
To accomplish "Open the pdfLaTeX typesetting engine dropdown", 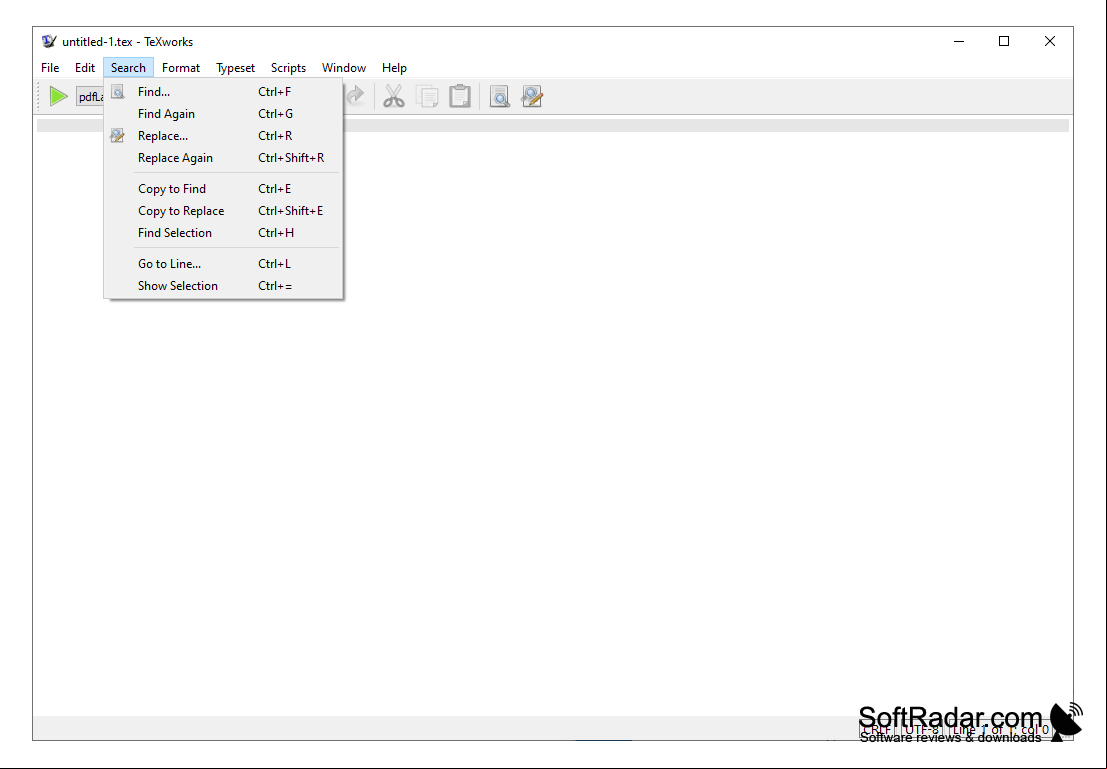I will (90, 97).
